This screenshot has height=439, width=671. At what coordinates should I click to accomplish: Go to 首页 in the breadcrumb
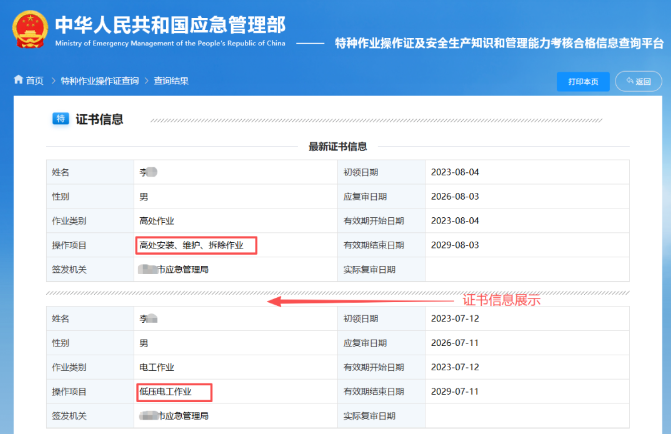[35, 81]
